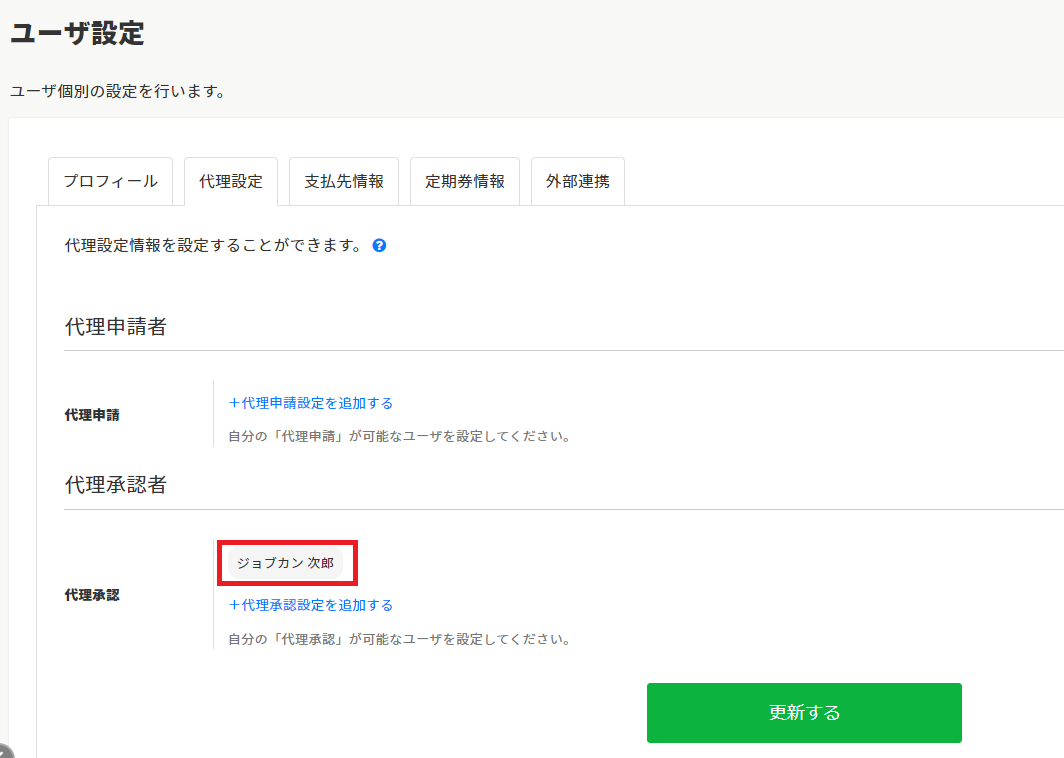Click the blue help question mark icon
1064x758 pixels.
pos(379,245)
